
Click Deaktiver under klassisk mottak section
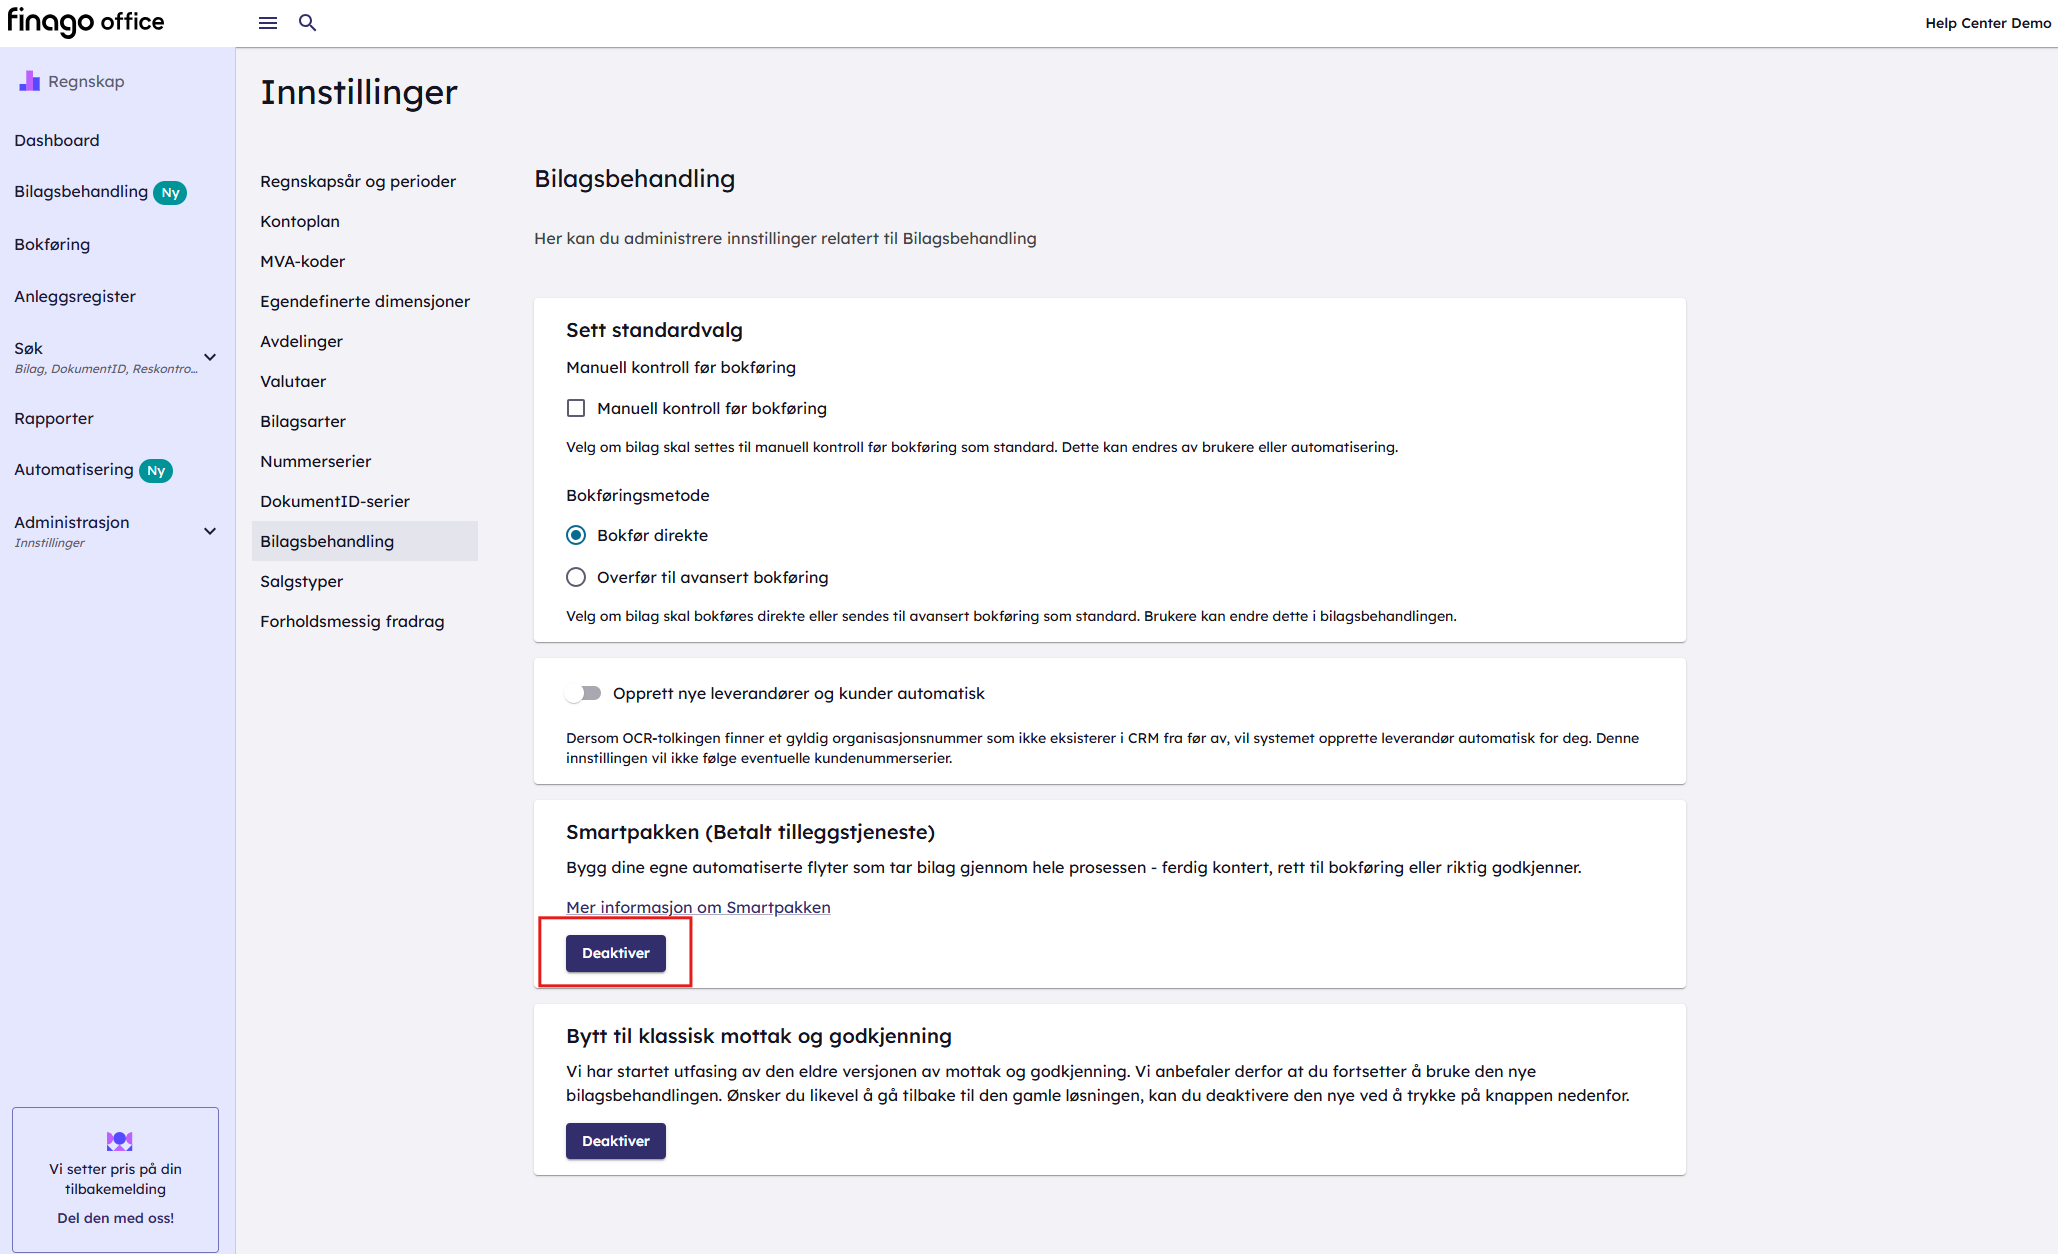click(x=615, y=1141)
